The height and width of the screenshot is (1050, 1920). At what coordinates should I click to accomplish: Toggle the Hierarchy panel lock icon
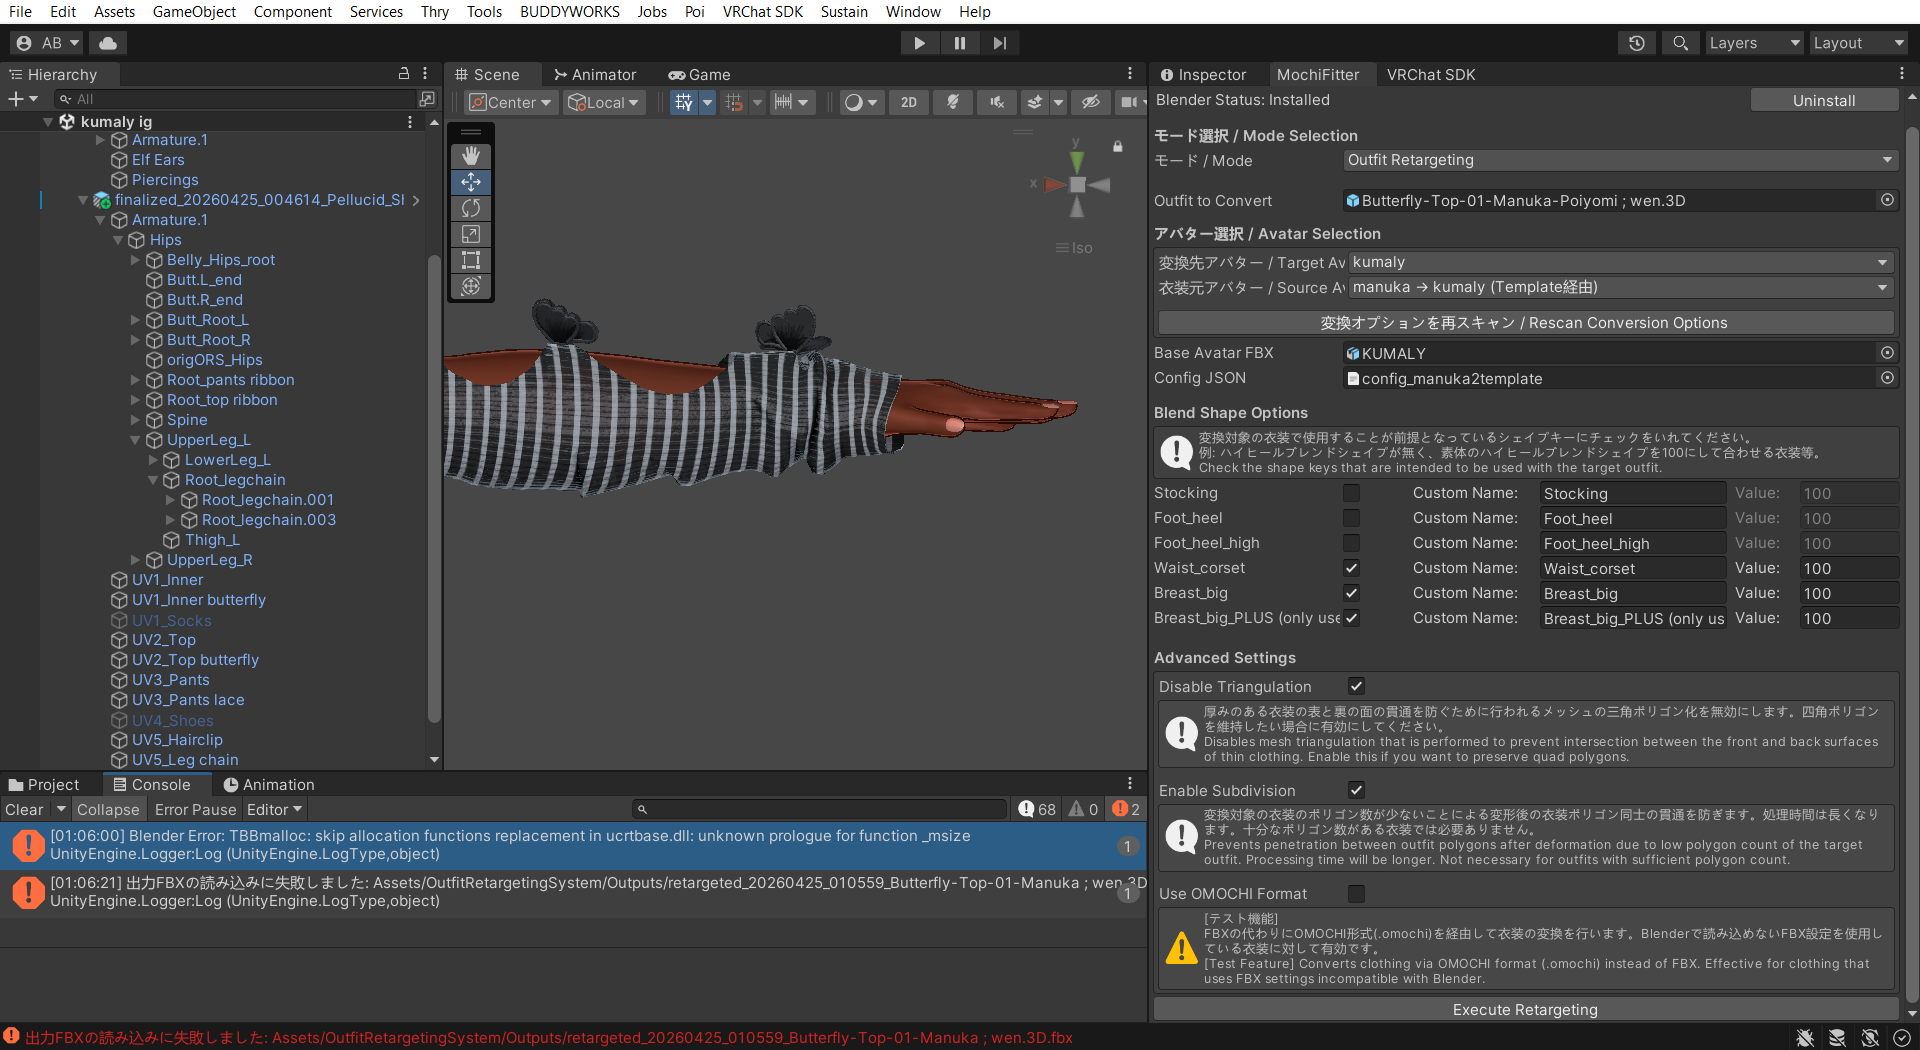404,74
